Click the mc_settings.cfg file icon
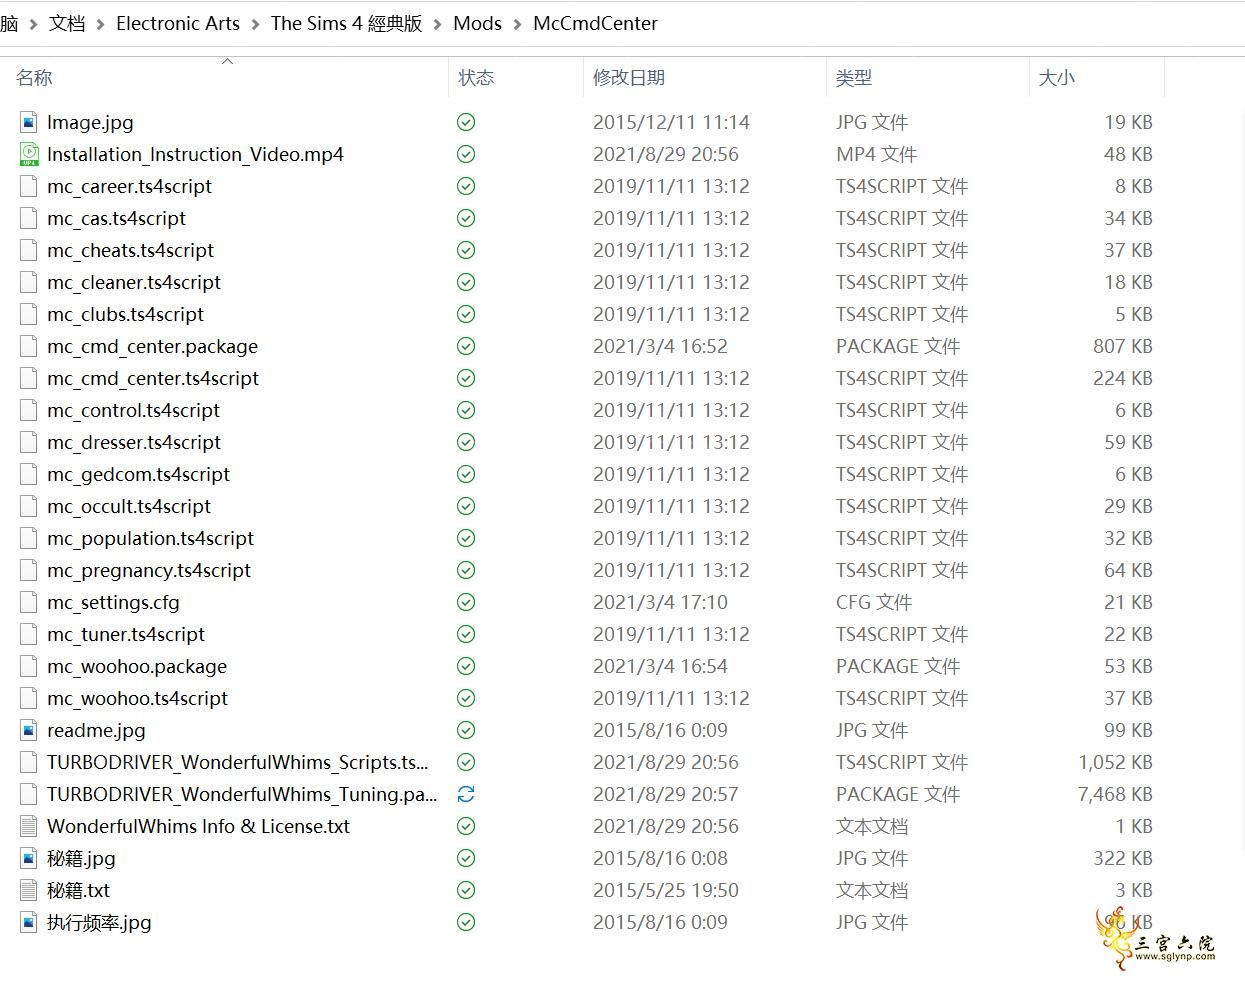 (28, 602)
